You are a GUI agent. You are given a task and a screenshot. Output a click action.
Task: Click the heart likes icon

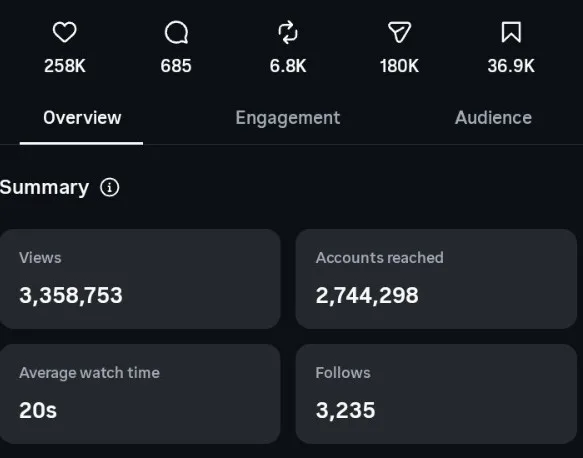pyautogui.click(x=65, y=32)
